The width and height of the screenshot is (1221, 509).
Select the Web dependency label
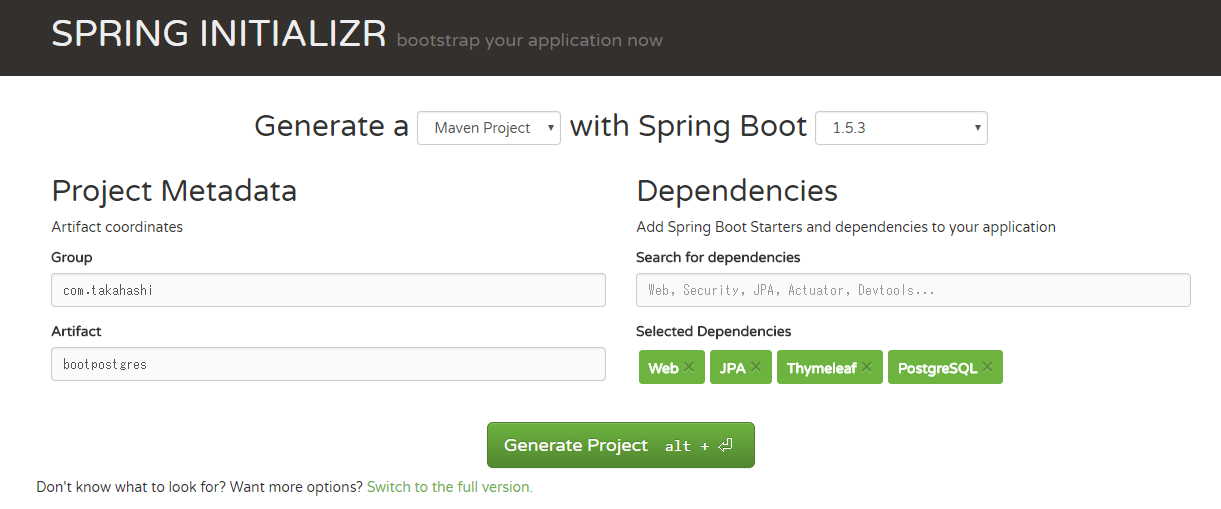coord(663,368)
